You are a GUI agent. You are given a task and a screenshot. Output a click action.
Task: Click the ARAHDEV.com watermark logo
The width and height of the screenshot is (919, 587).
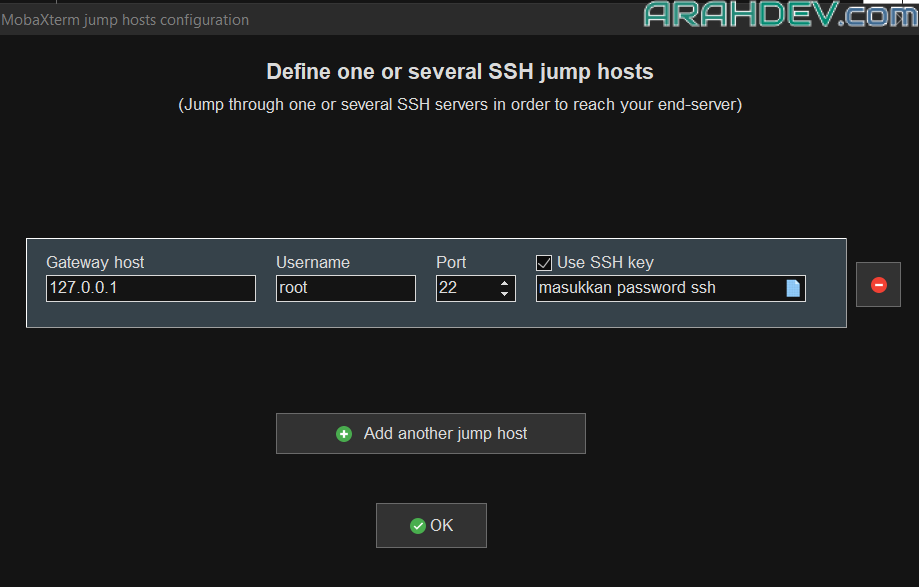pyautogui.click(x=780, y=15)
